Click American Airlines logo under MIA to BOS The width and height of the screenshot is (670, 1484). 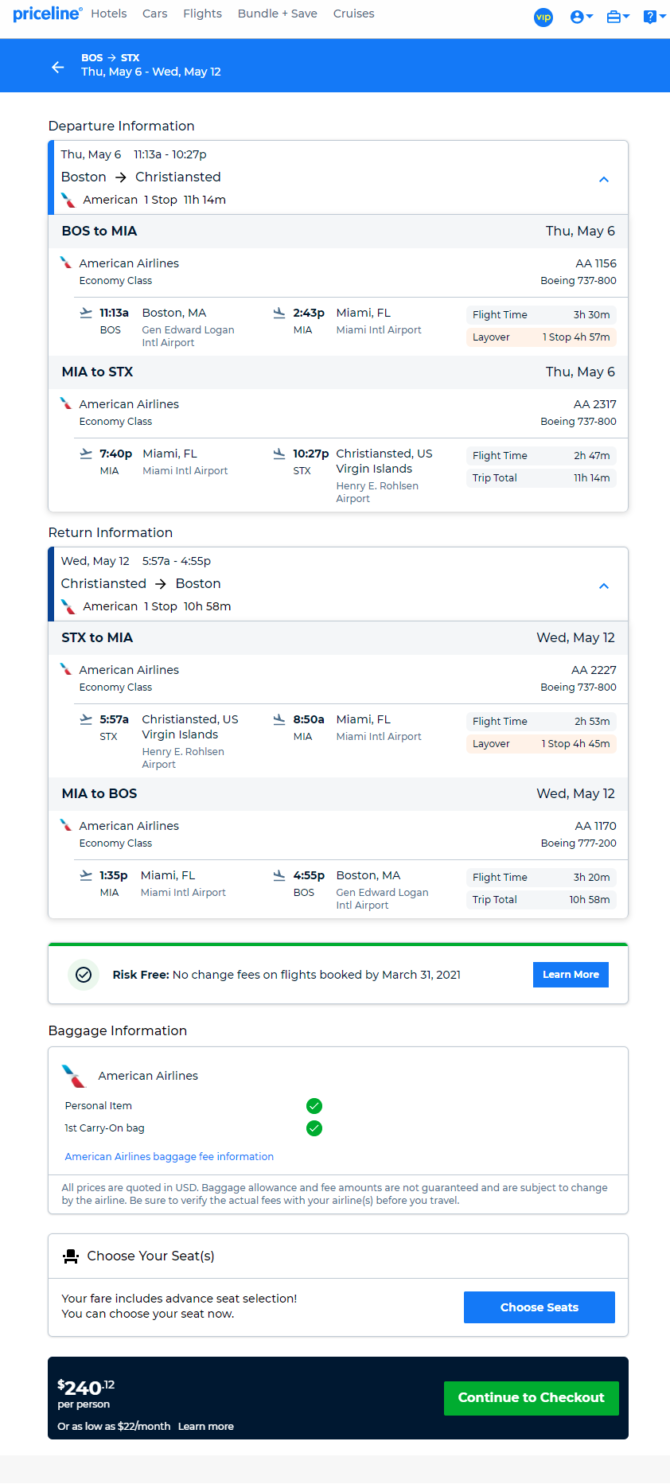(x=66, y=825)
